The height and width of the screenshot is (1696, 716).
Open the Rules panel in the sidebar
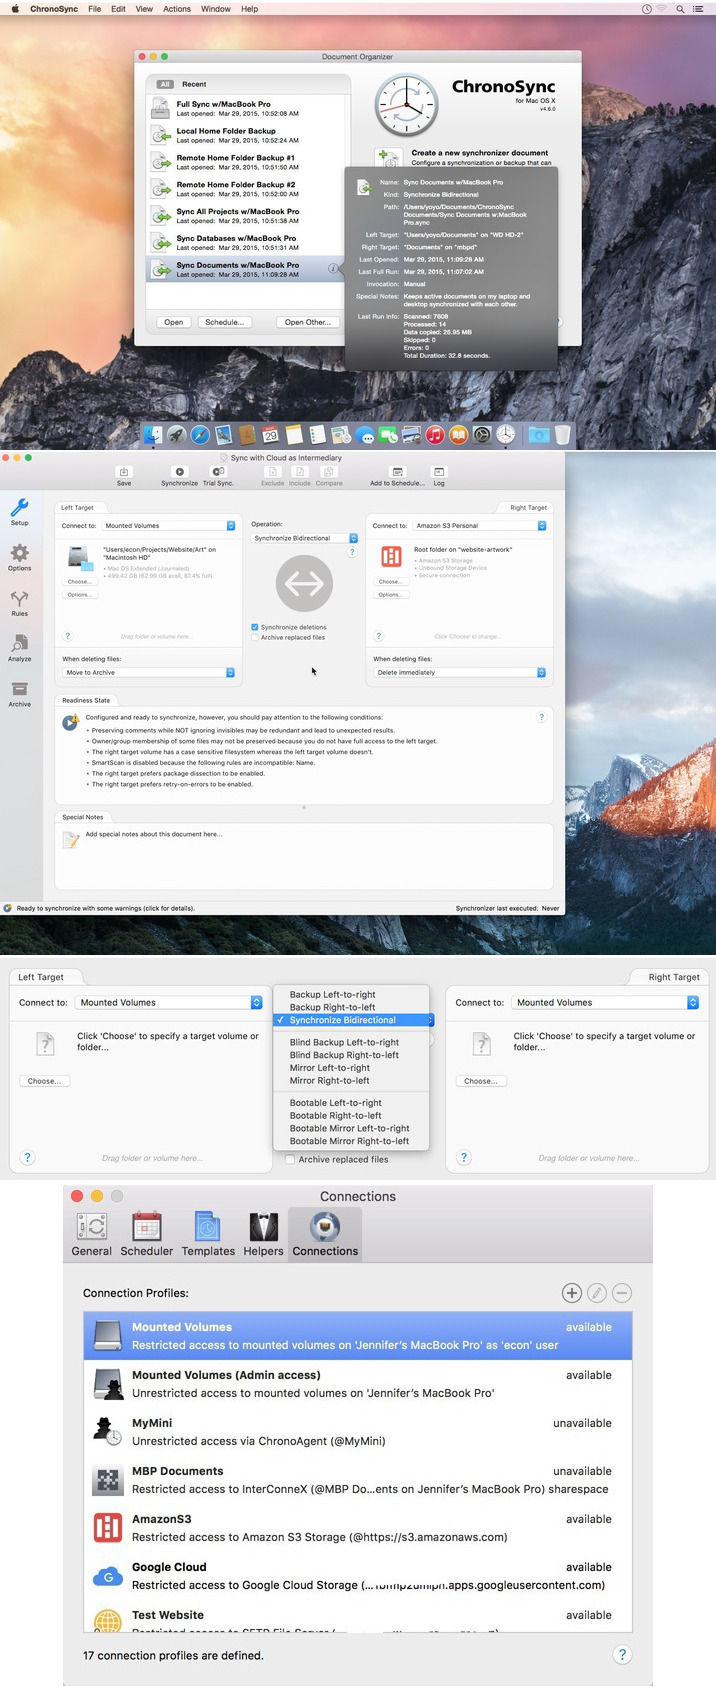19,602
